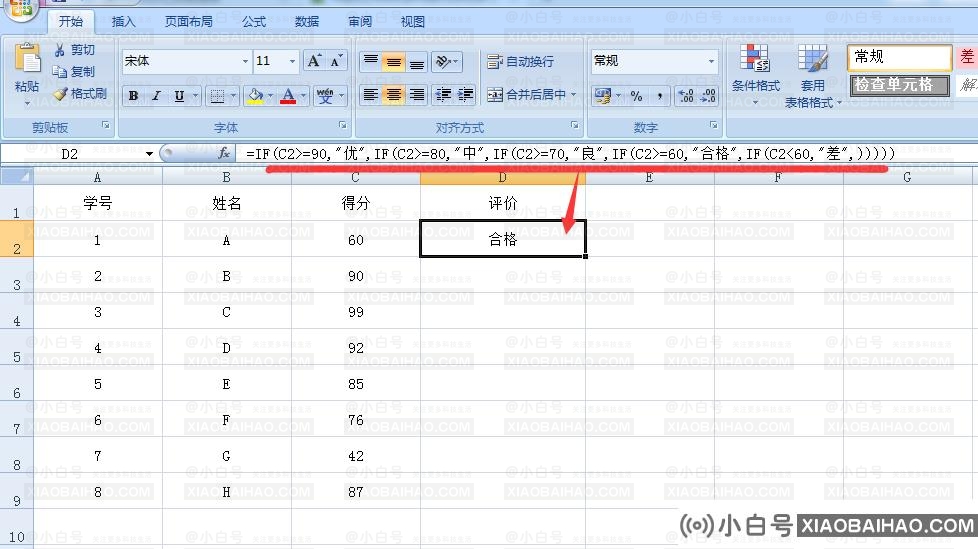Screen dimensions: 978x549
Task: Select column D header
Action: coord(503,178)
